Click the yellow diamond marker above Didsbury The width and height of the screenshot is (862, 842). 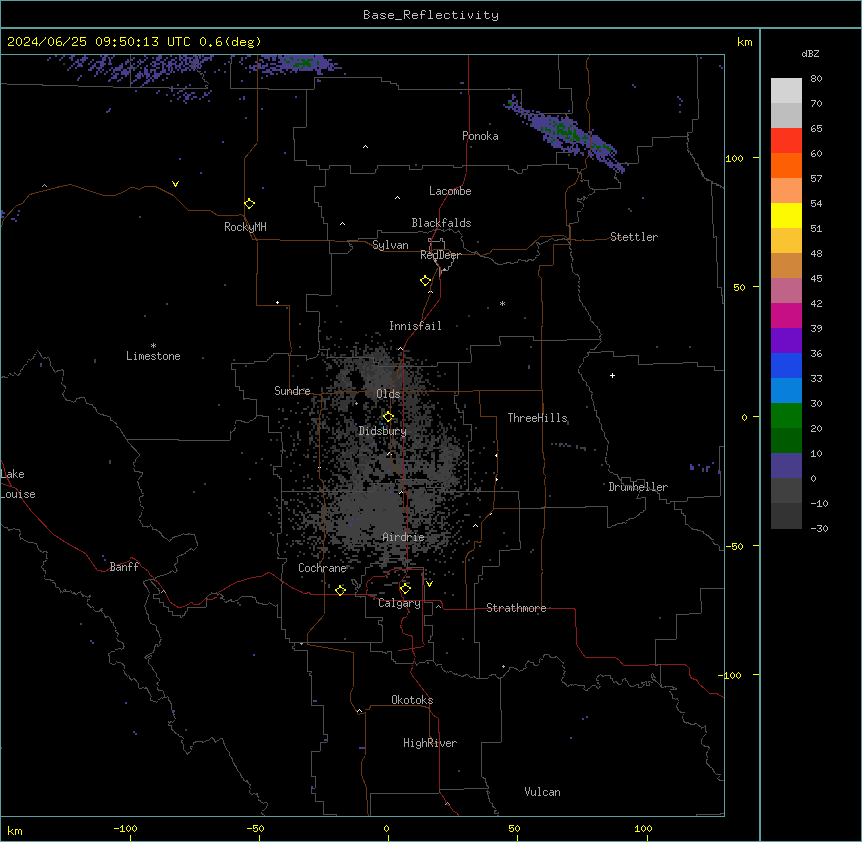click(388, 417)
